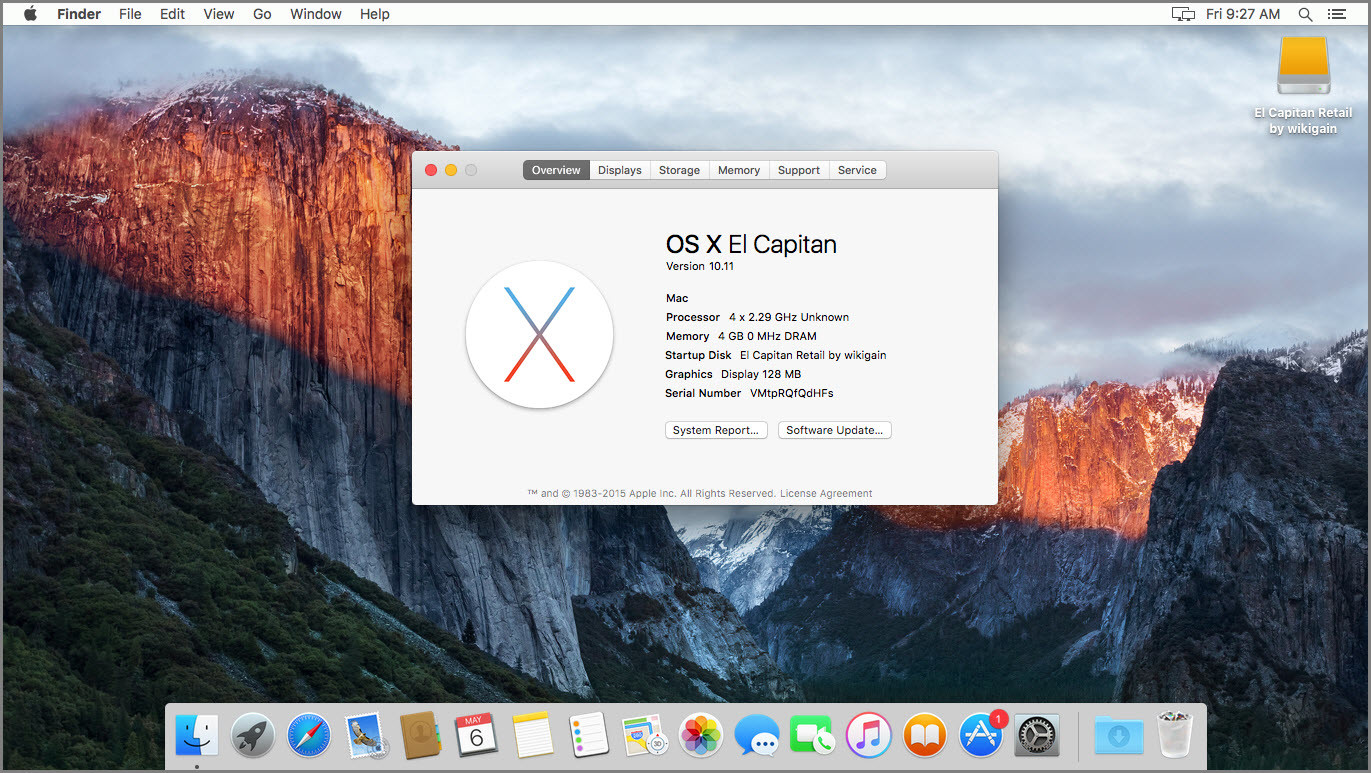Open Reminders list icon in Dock
The width and height of the screenshot is (1371, 773).
[589, 736]
